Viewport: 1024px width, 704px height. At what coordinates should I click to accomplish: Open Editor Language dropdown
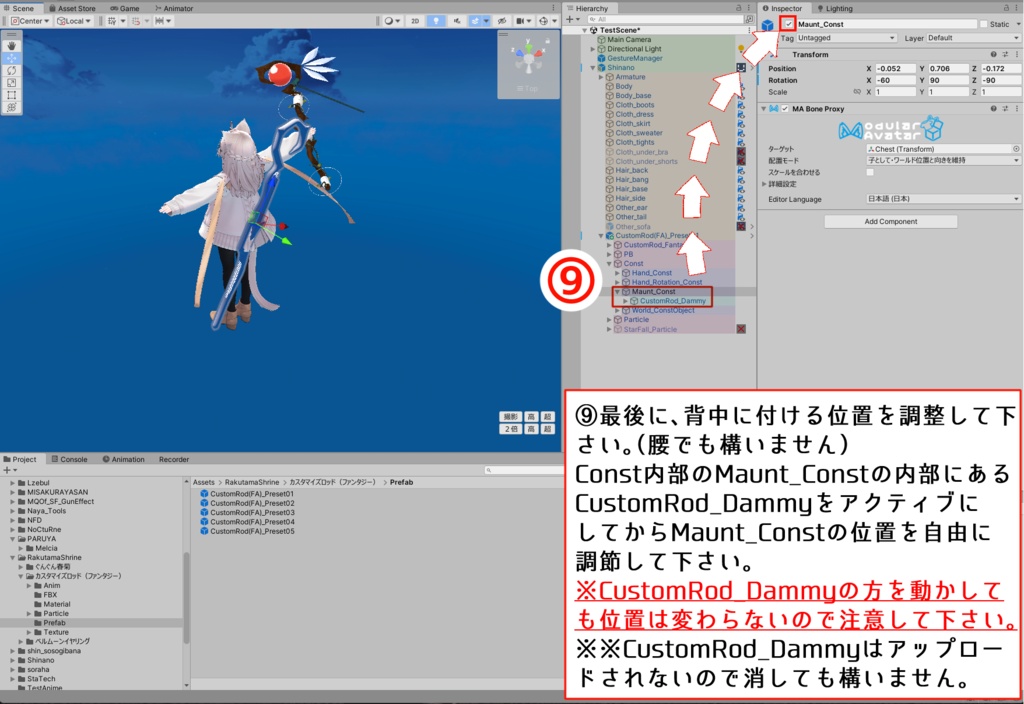click(x=942, y=199)
